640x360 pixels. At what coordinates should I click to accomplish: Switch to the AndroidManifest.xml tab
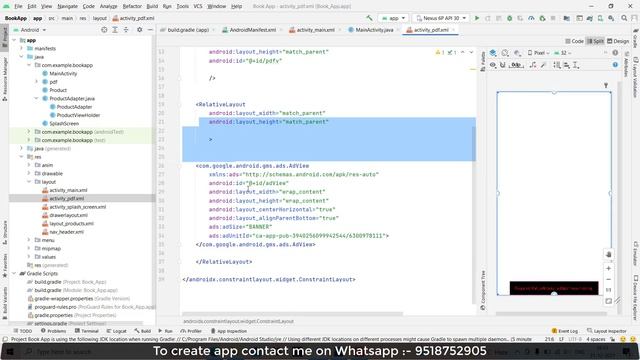252,30
